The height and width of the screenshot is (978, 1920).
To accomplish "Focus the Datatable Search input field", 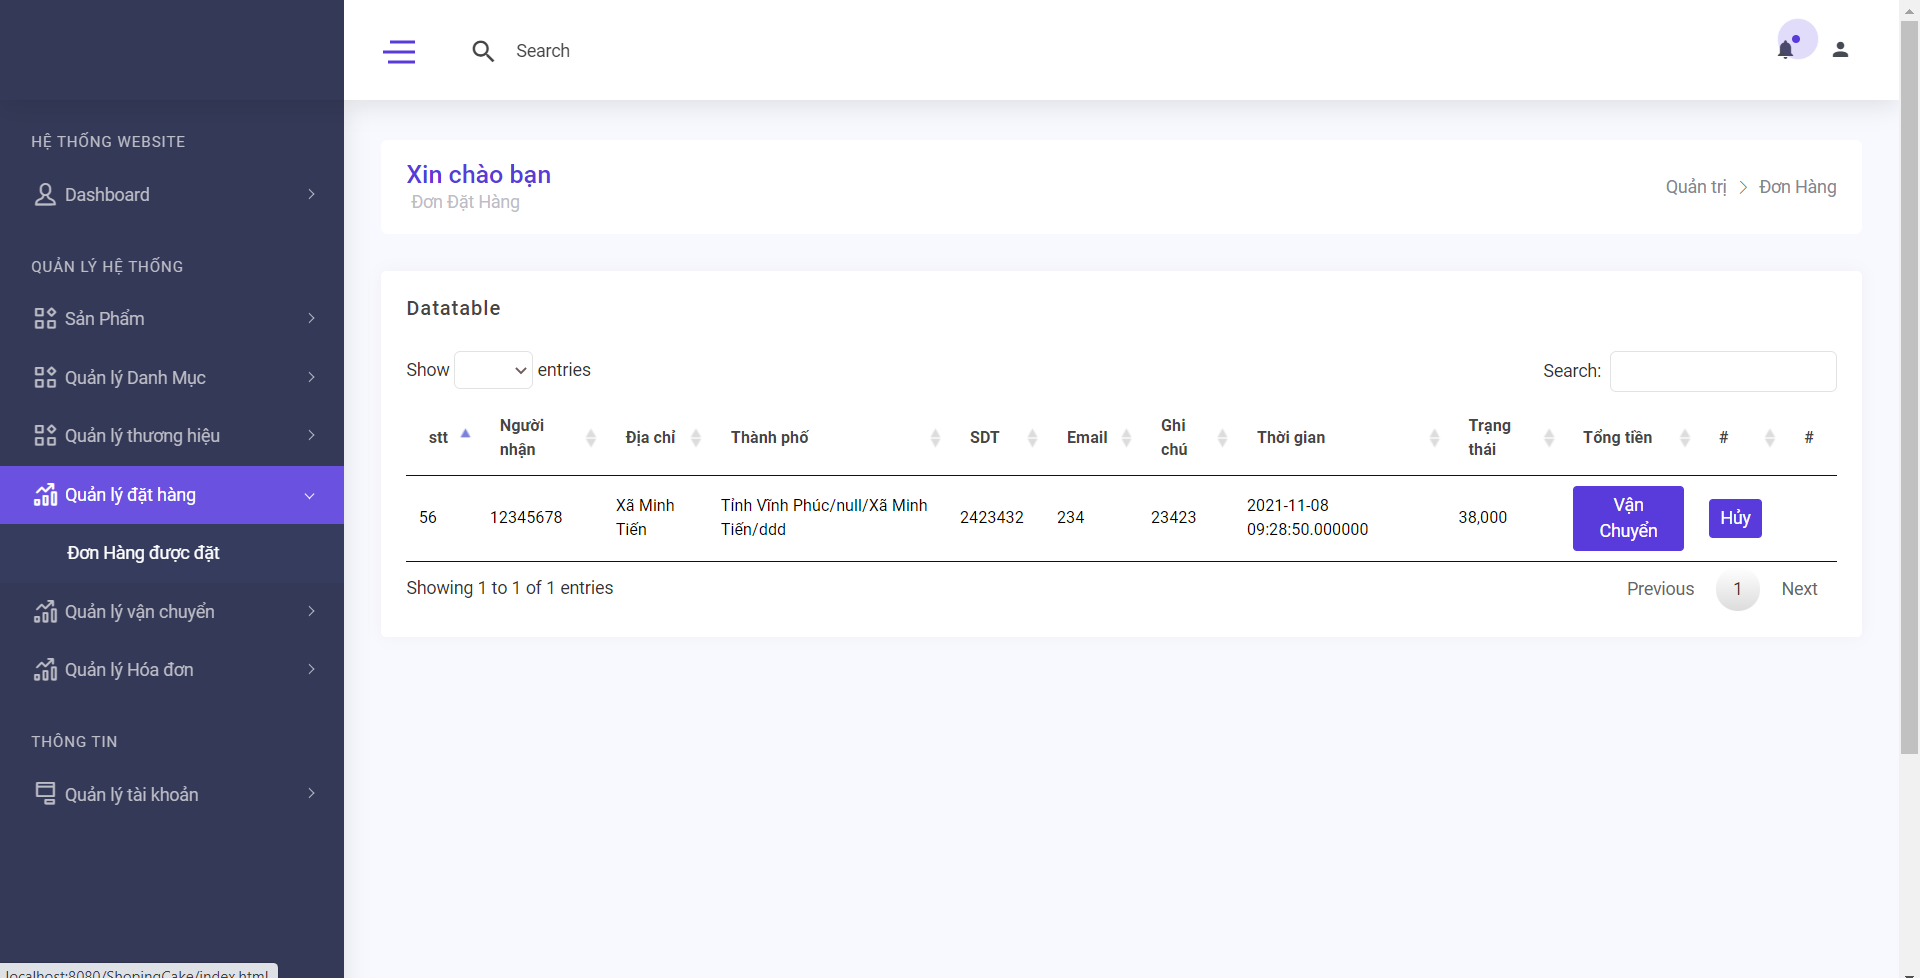I will [1723, 371].
